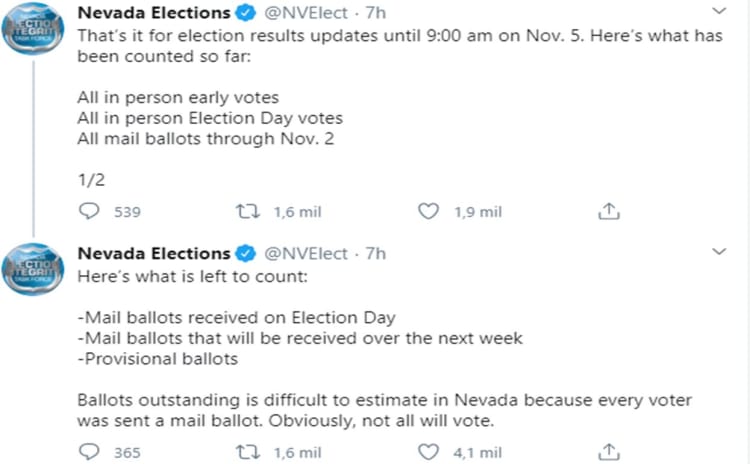Viewport: 750px width, 464px height.
Task: Click the verified badge on the second tweet
Action: tap(244, 253)
